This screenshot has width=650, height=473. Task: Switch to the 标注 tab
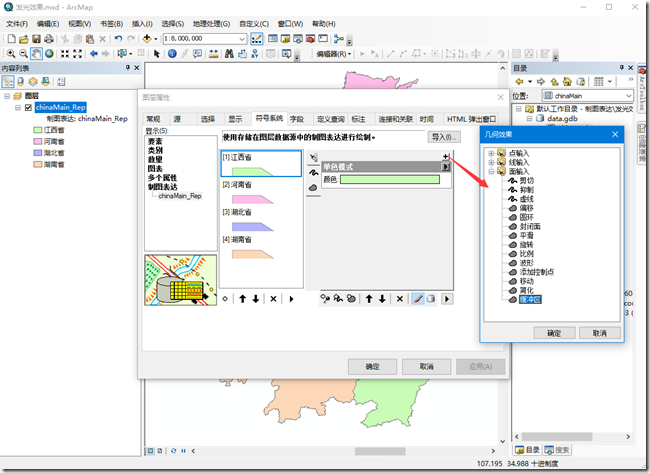point(358,119)
